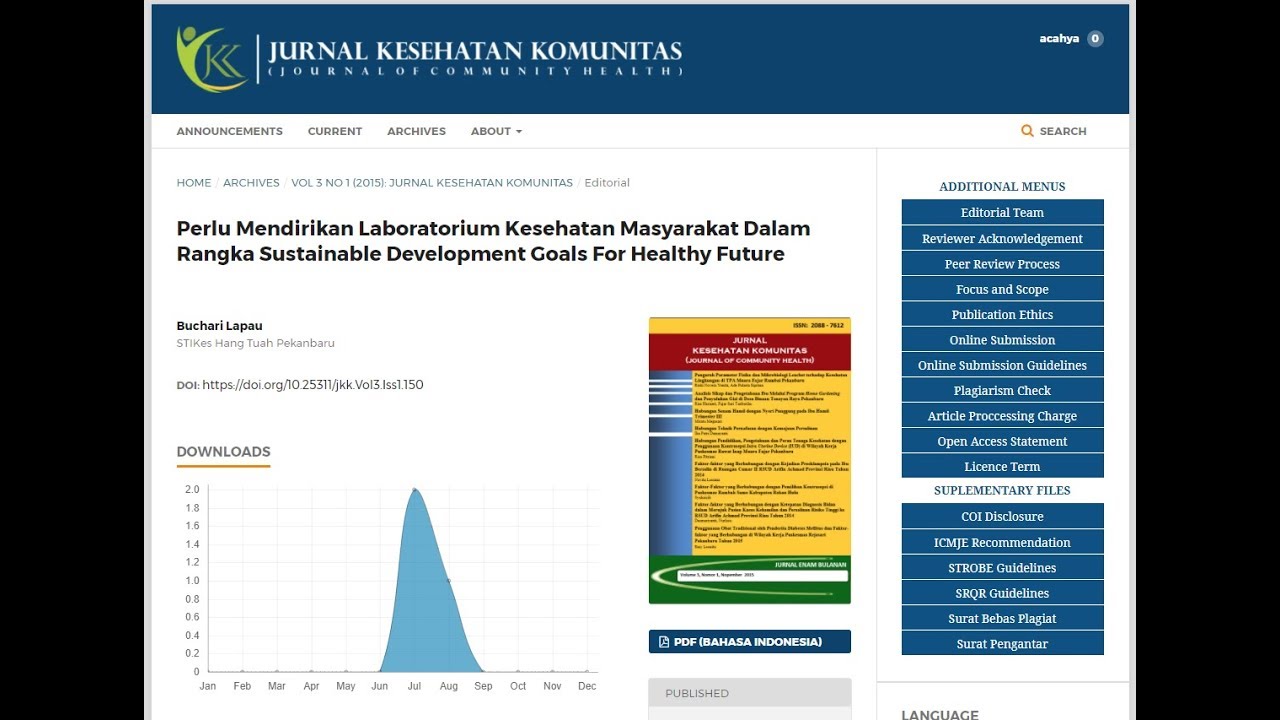This screenshot has width=1280, height=720.
Task: Click the notifications count badge 0
Action: point(1095,39)
